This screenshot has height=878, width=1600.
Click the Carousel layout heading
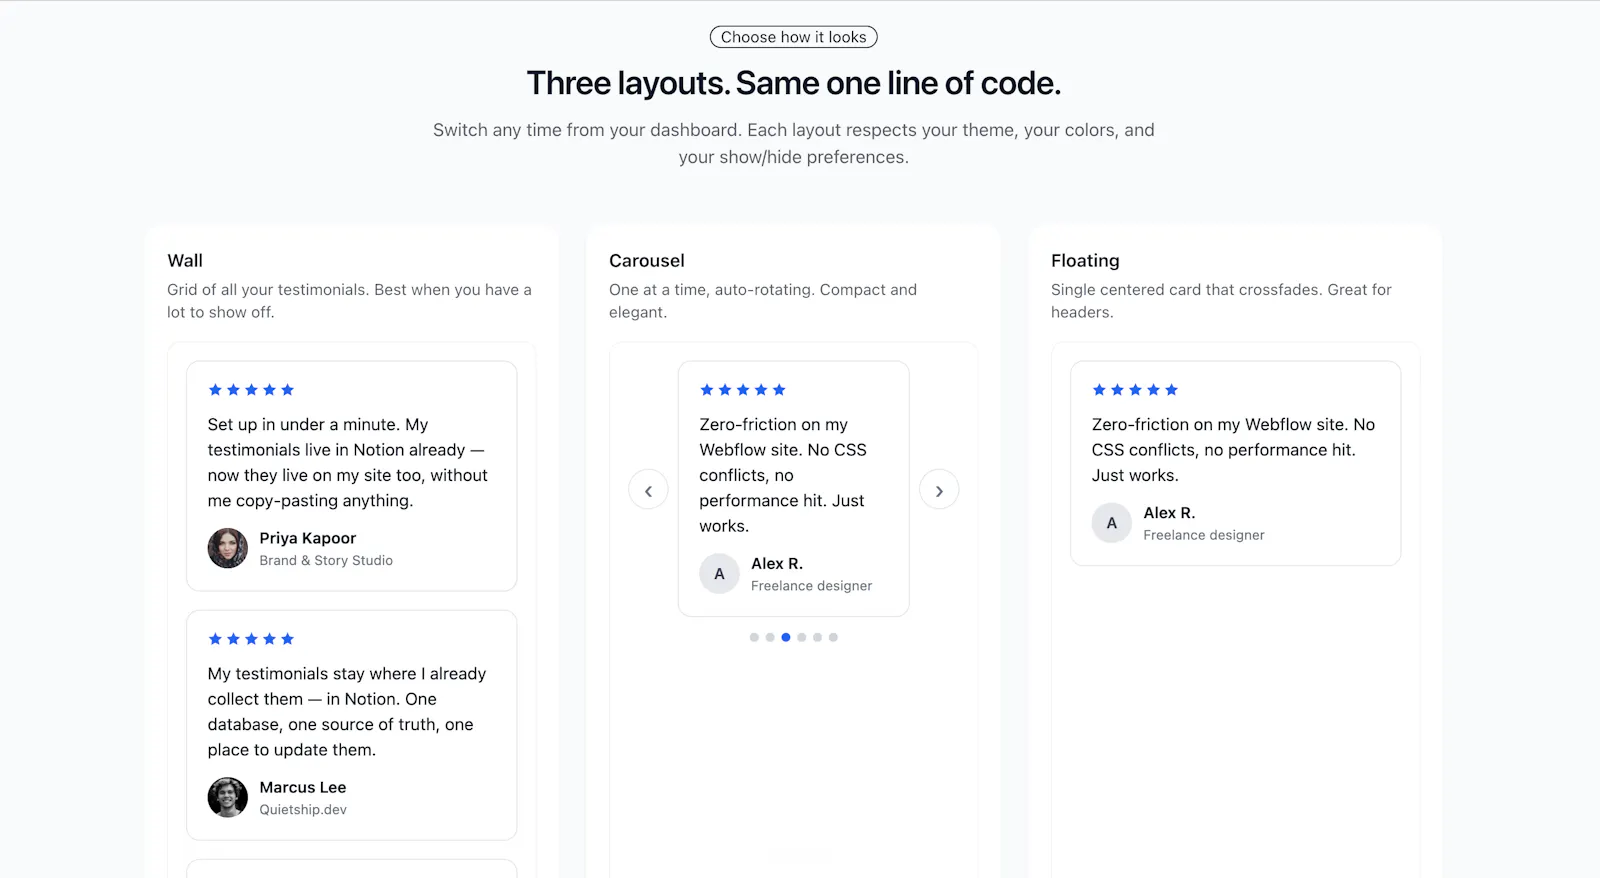[647, 261]
